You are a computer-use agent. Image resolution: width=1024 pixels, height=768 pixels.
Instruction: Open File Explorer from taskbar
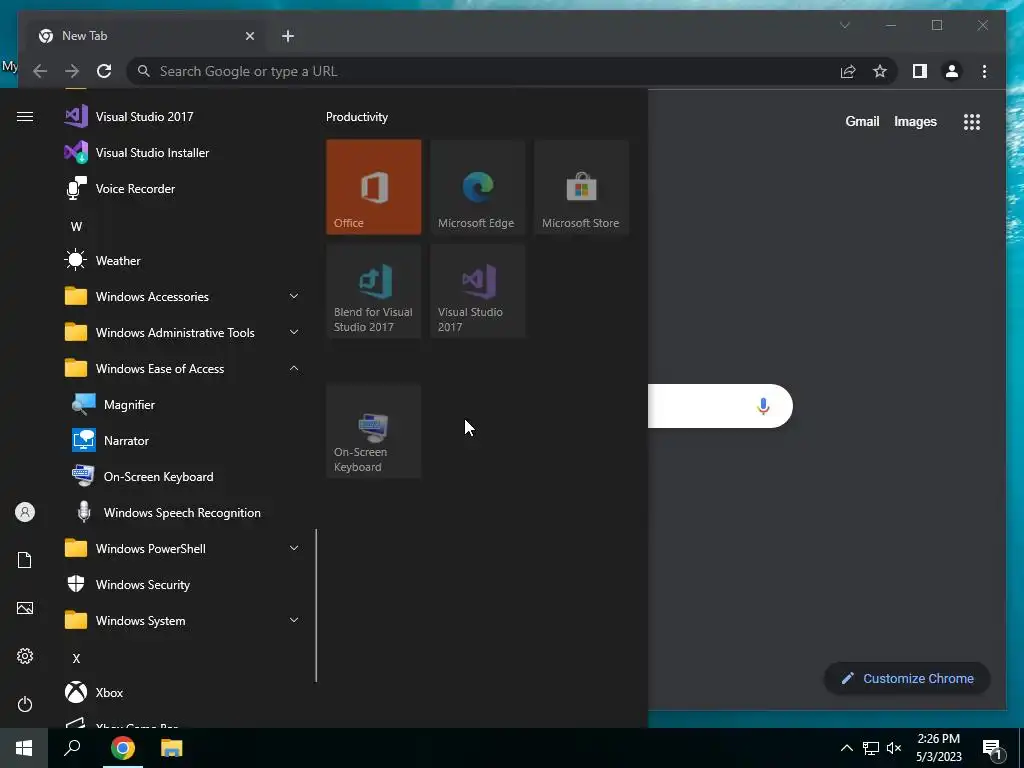coord(172,748)
